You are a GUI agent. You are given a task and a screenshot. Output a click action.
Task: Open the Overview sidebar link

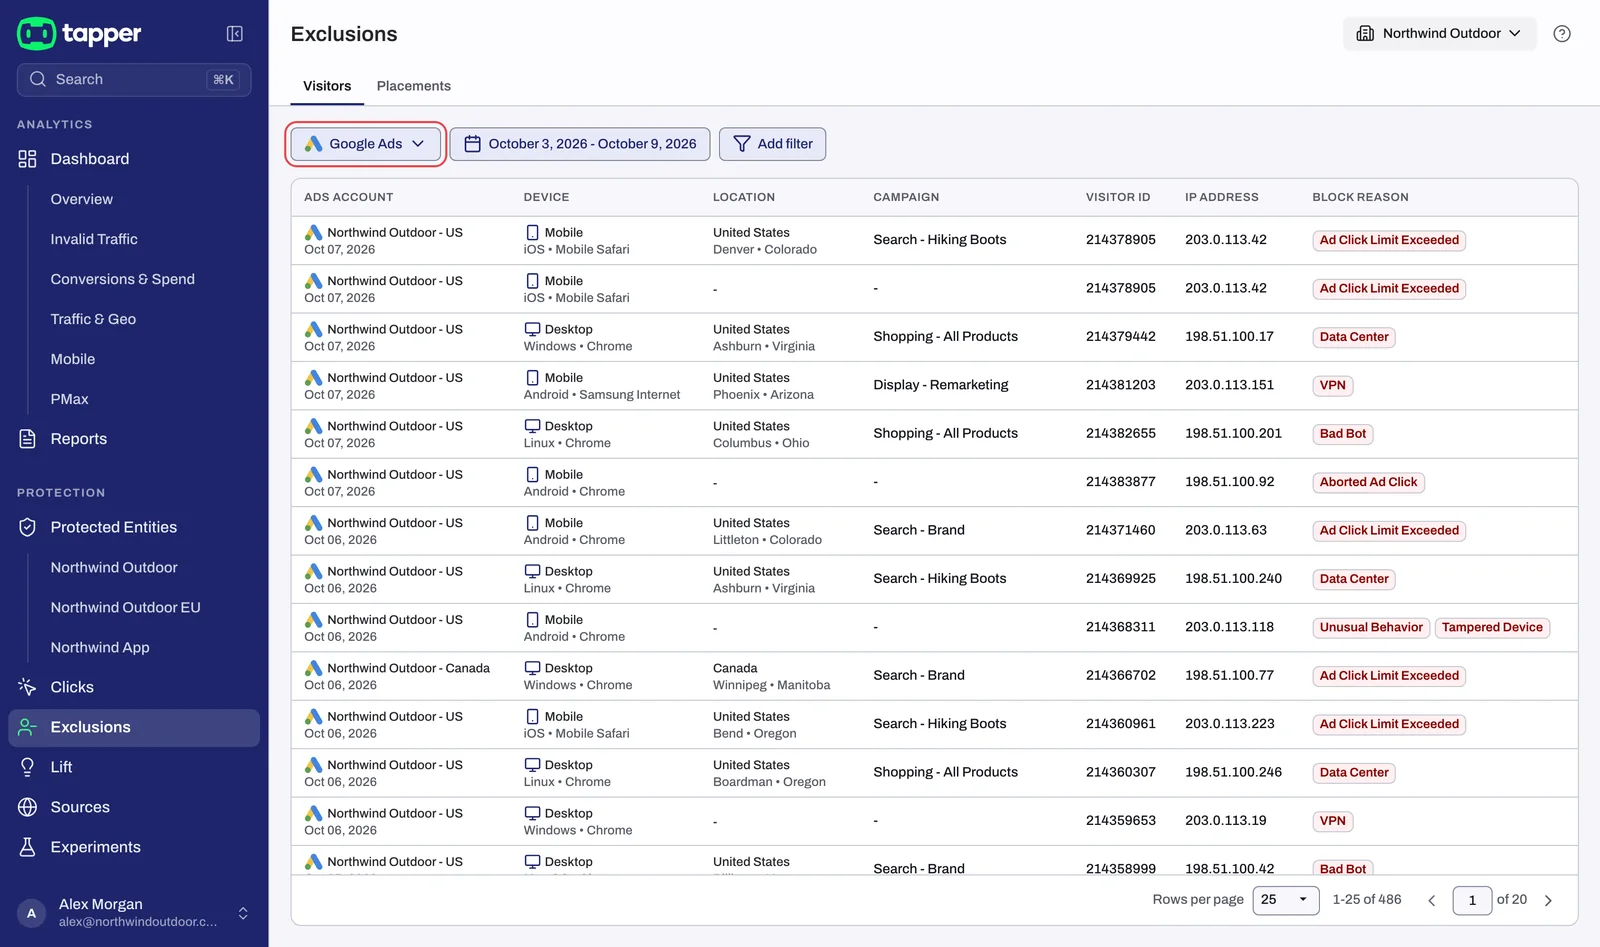click(82, 199)
